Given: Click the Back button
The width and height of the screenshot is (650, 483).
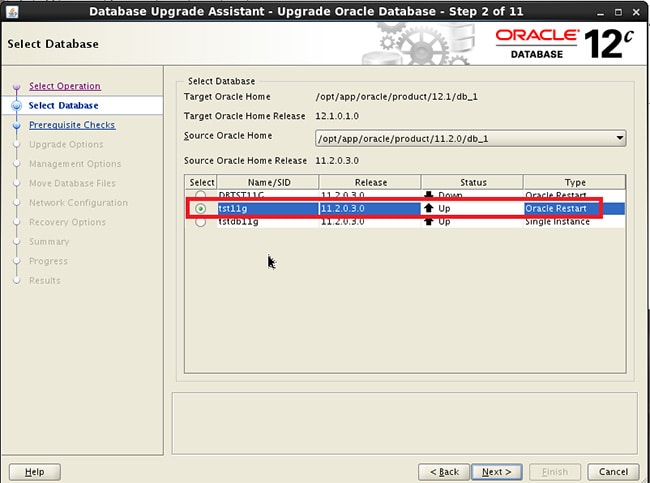Looking at the screenshot, I should pyautogui.click(x=444, y=472).
